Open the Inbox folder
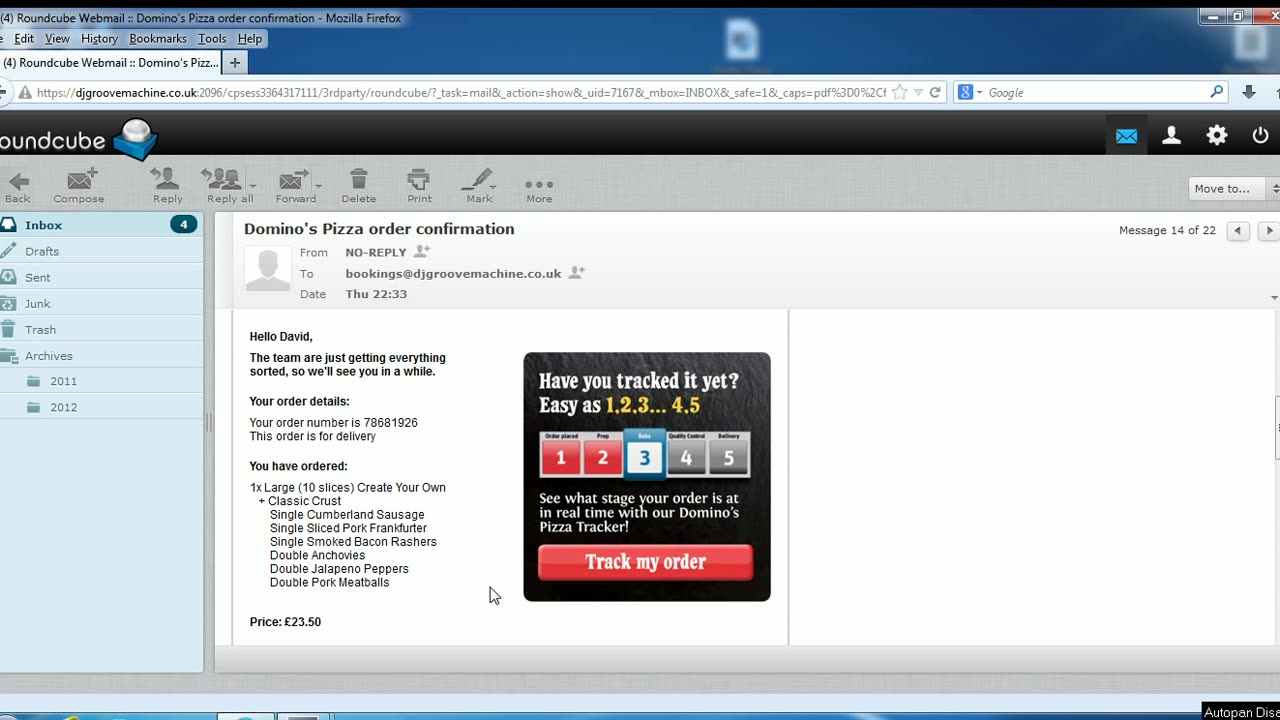The height and width of the screenshot is (720, 1280). point(101,225)
